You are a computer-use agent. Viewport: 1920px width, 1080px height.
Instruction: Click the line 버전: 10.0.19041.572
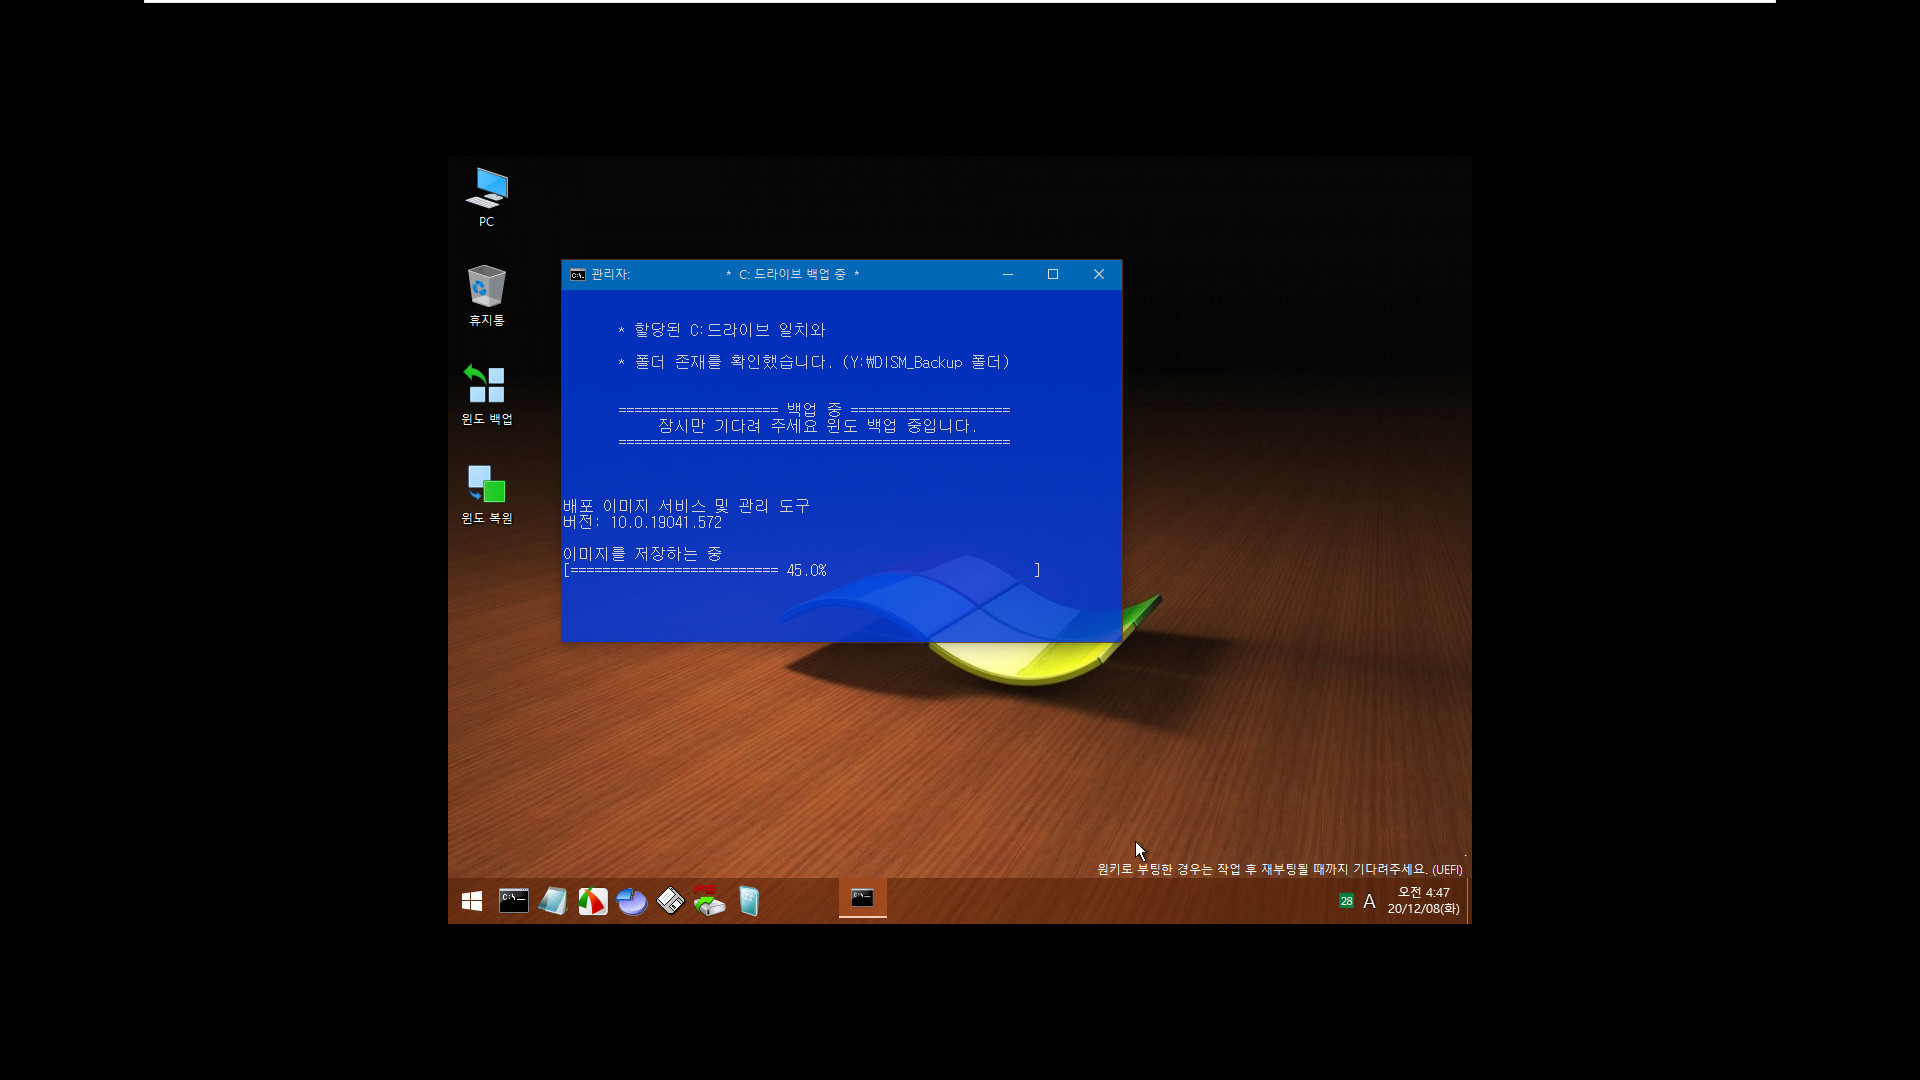tap(642, 522)
